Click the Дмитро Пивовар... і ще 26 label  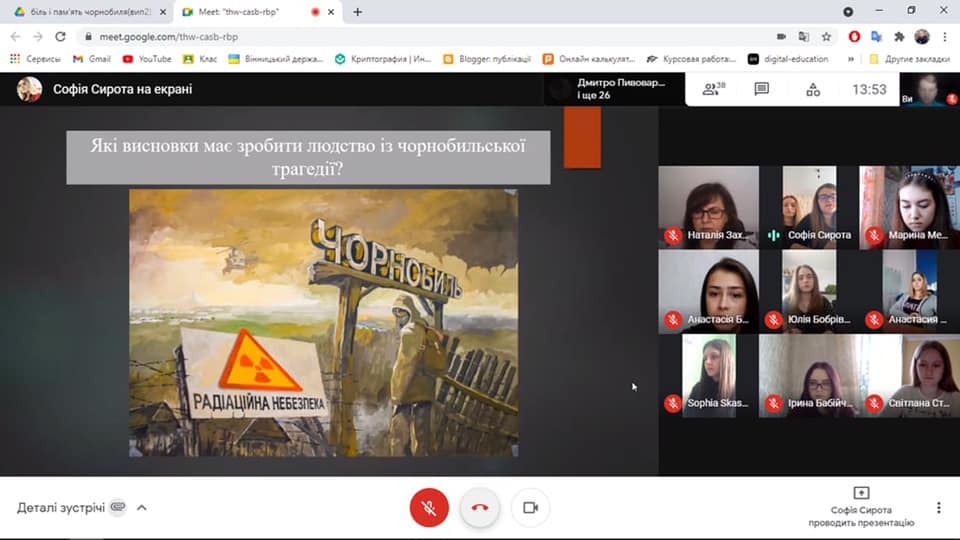[x=621, y=89]
